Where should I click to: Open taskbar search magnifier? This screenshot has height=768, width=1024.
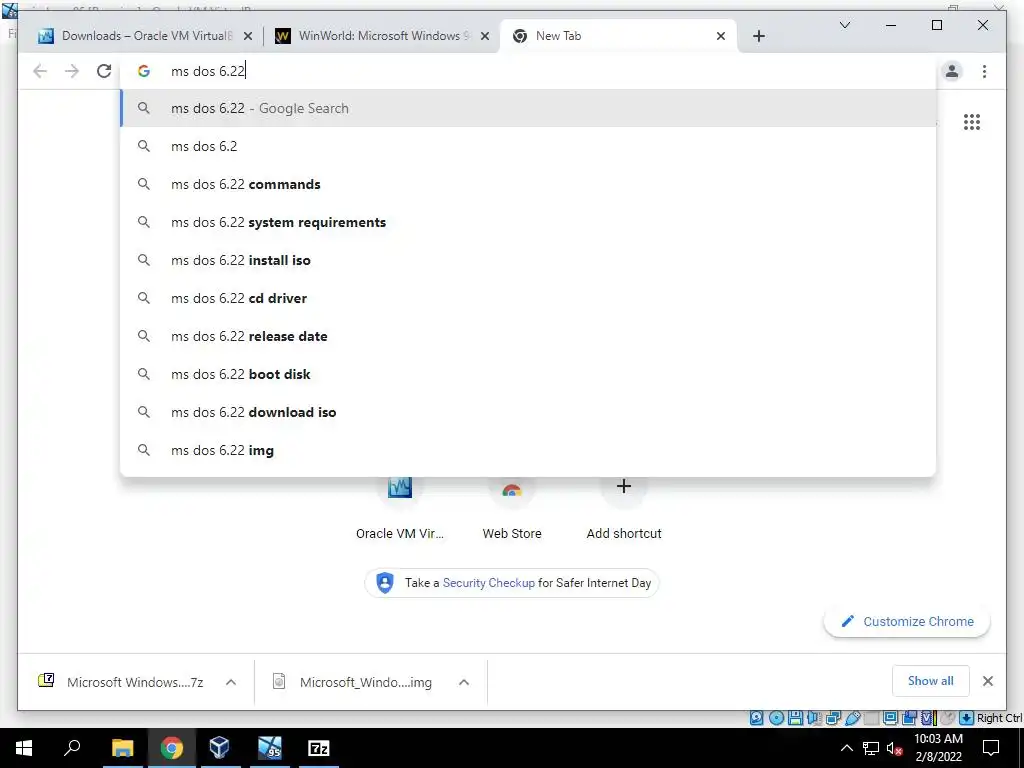(72, 748)
